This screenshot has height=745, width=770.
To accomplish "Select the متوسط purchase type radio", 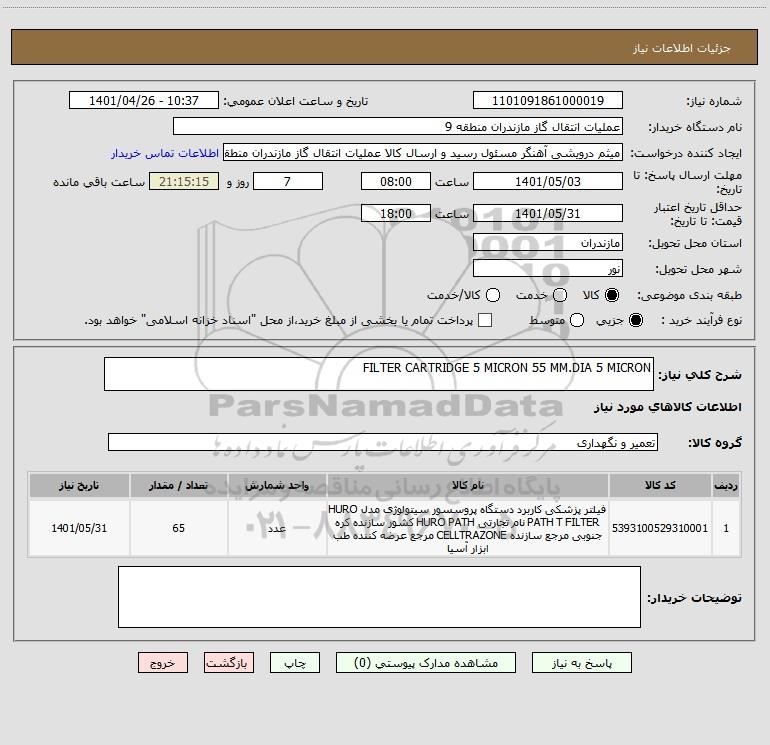I will (577, 320).
